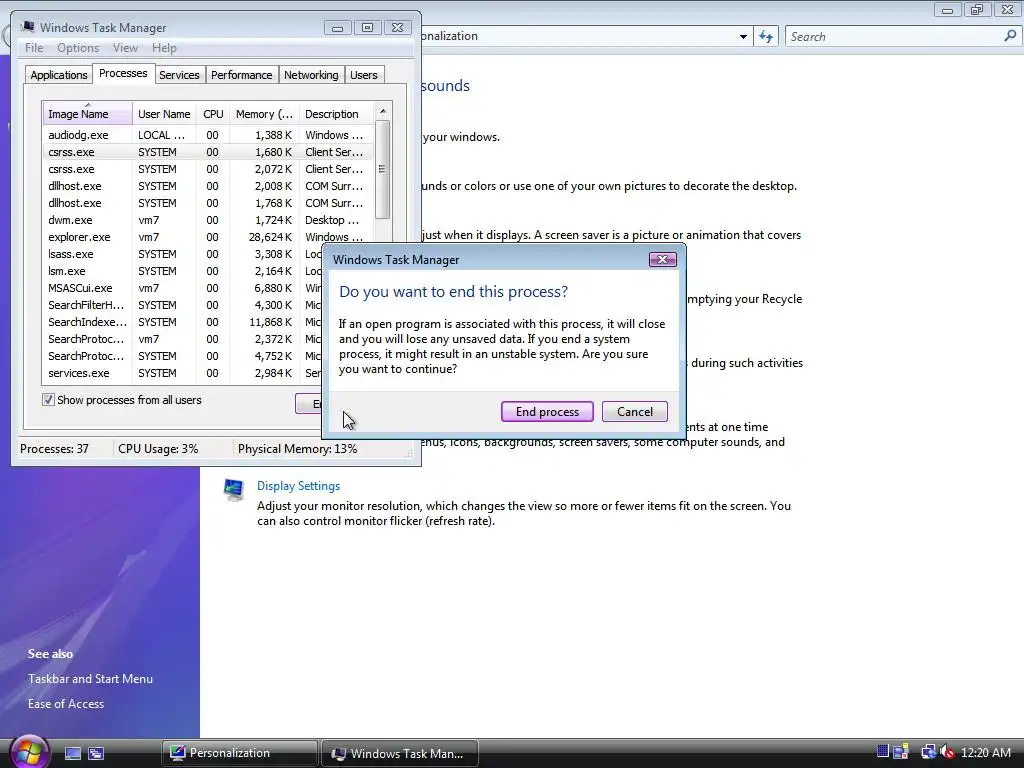Click the process list scrollbar thumb

click(383, 170)
